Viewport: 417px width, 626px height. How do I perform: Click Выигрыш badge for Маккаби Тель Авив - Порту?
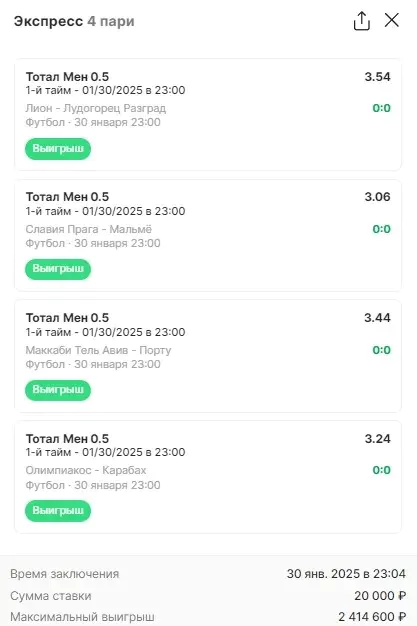point(58,390)
